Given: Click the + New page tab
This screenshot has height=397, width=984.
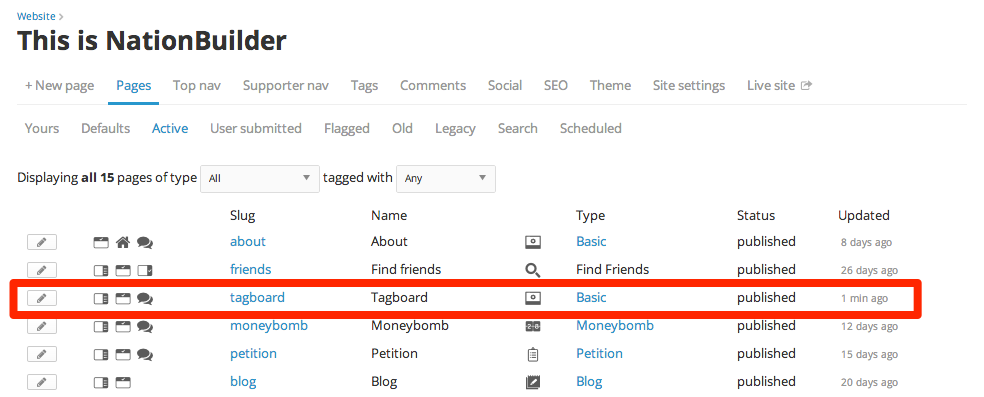Looking at the screenshot, I should pos(60,85).
